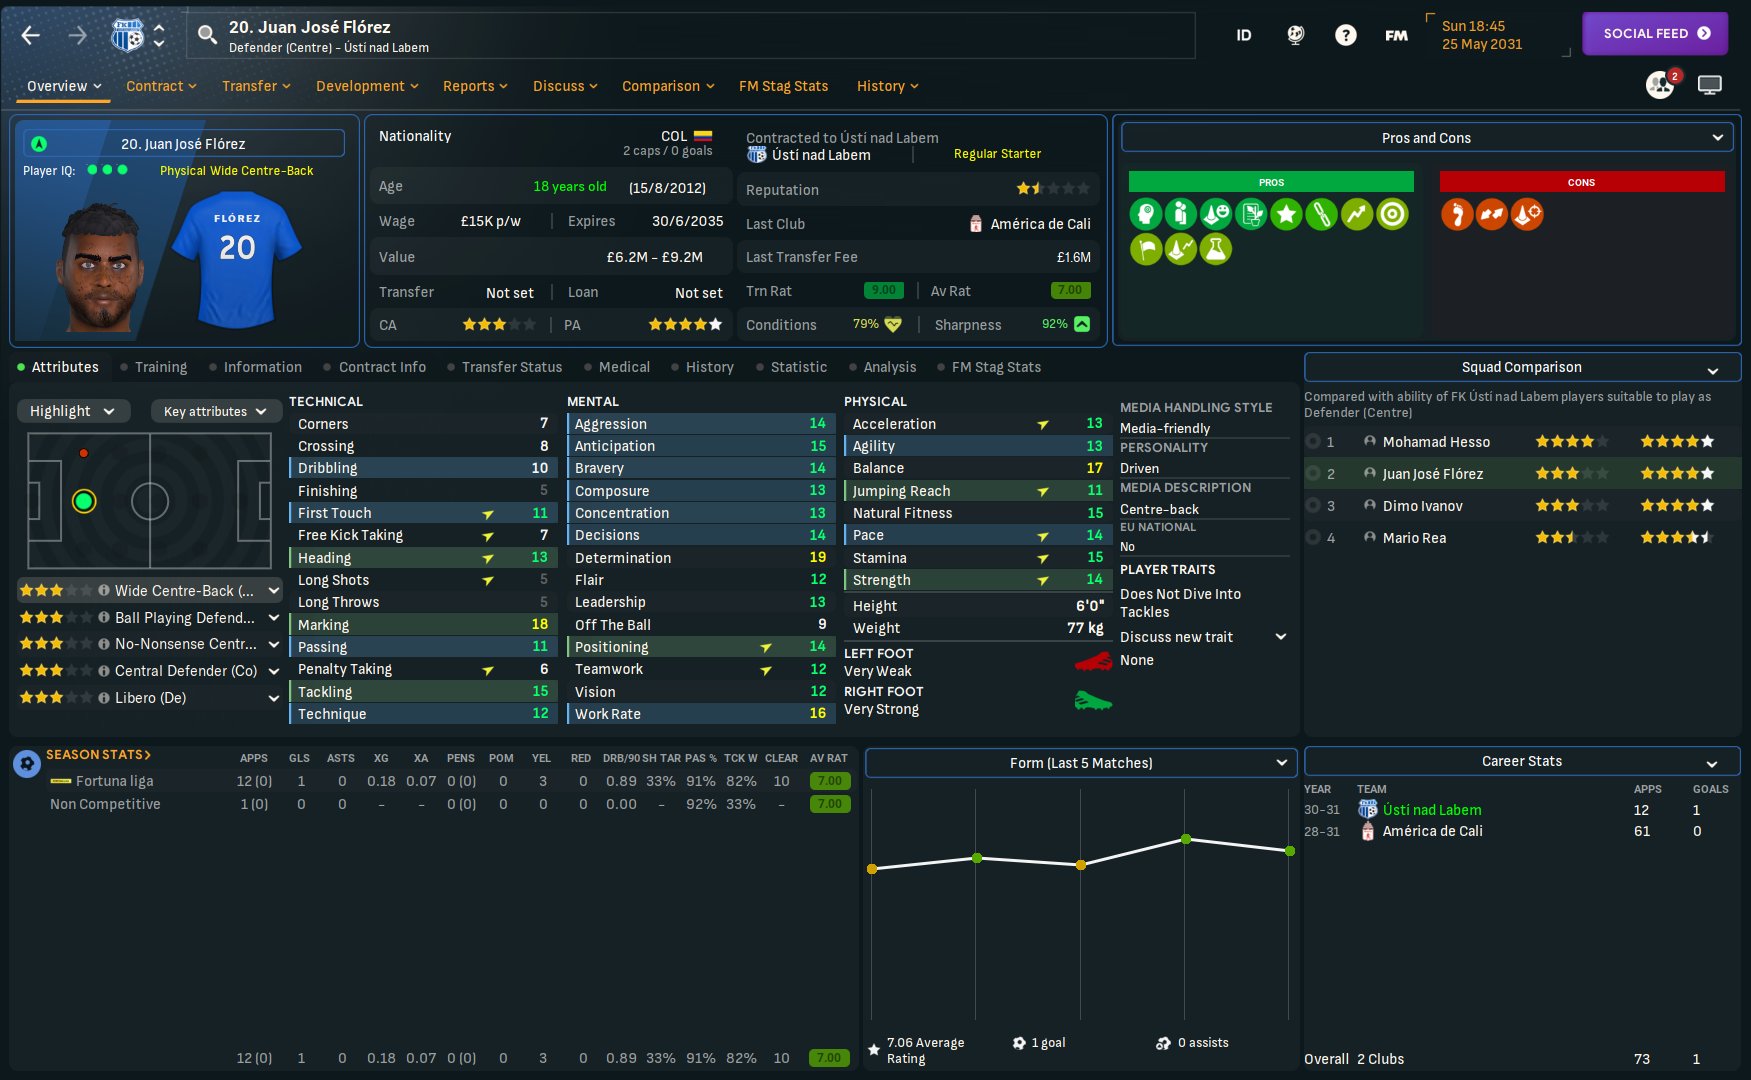Viewport: 1751px width, 1080px height.
Task: Click the green position dot on pitch
Action: pyautogui.click(x=84, y=501)
